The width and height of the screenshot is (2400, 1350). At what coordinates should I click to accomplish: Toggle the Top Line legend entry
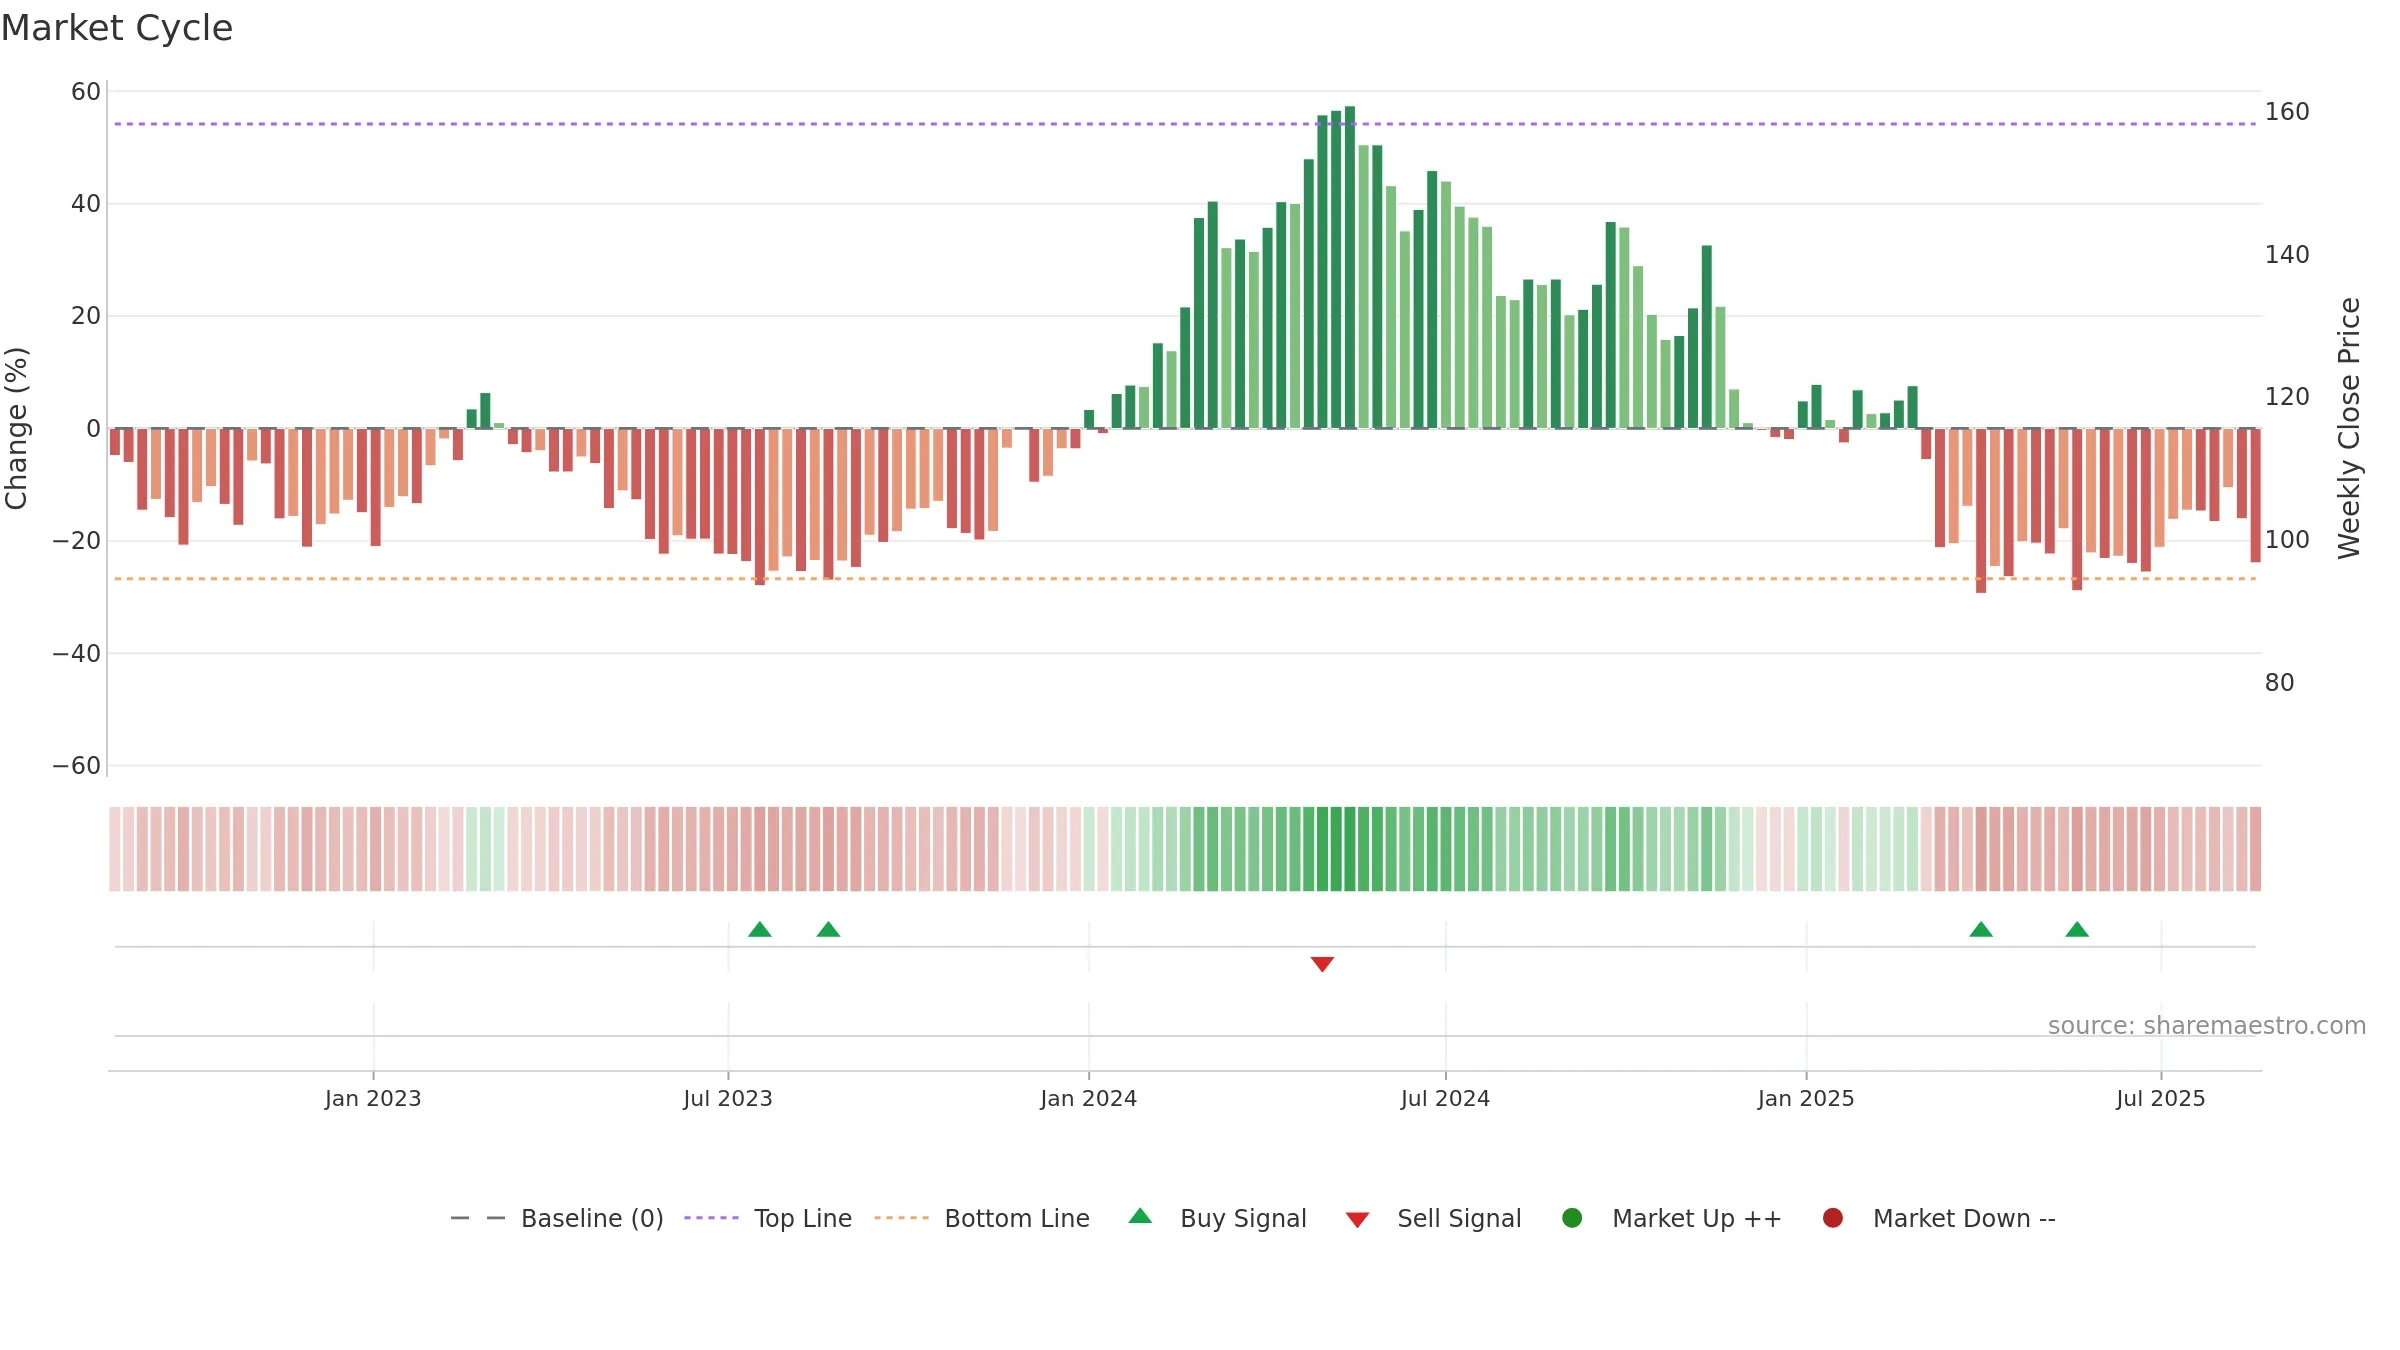coord(768,1218)
